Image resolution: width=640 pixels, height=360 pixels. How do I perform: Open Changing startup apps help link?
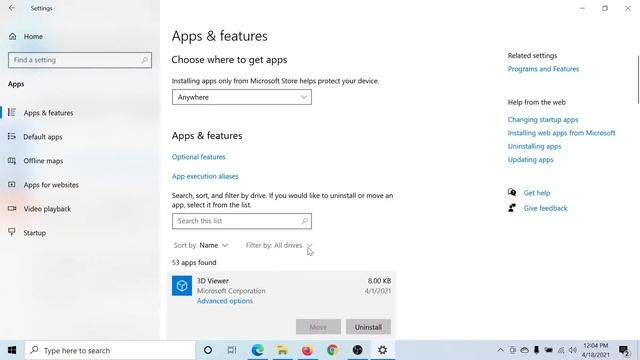(543, 120)
